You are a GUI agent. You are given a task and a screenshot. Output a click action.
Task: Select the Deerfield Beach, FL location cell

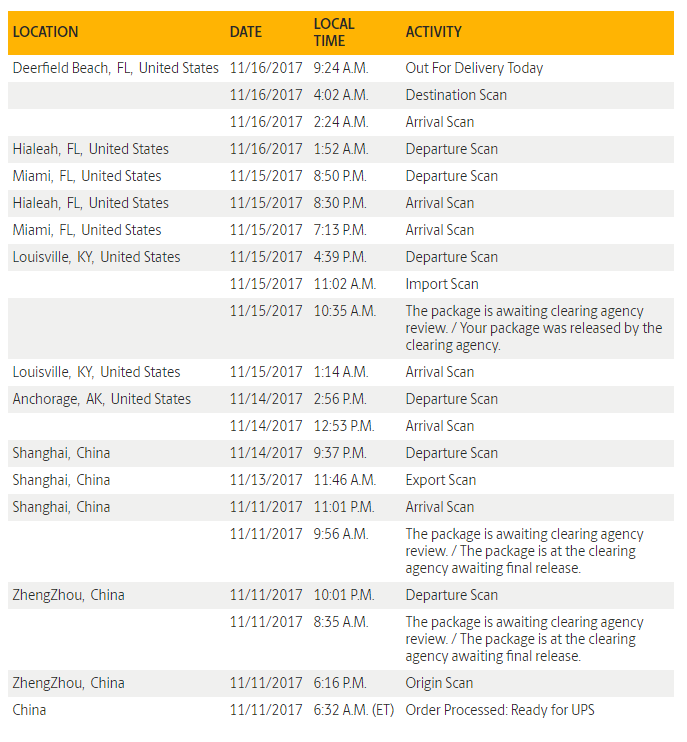pyautogui.click(x=115, y=68)
